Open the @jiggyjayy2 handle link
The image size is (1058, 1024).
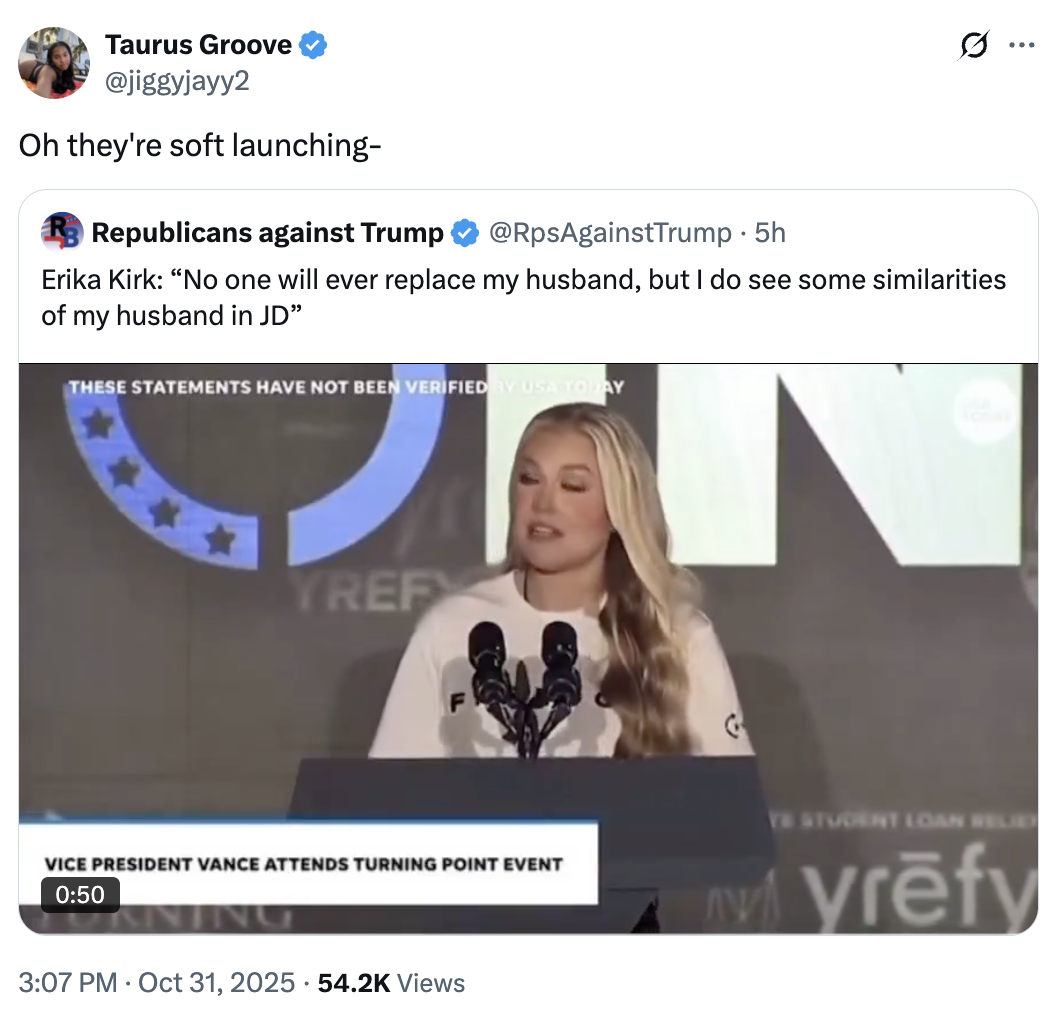(177, 79)
